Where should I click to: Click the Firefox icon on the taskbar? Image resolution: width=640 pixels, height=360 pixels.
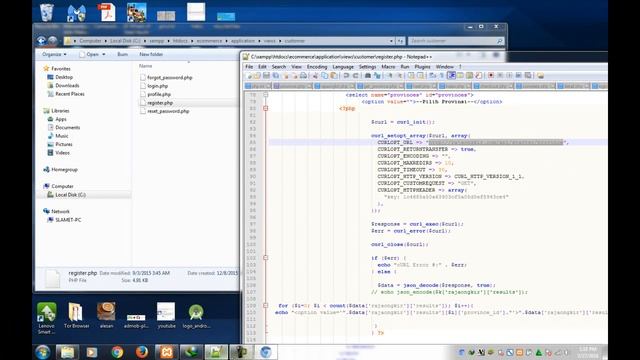tap(142, 352)
